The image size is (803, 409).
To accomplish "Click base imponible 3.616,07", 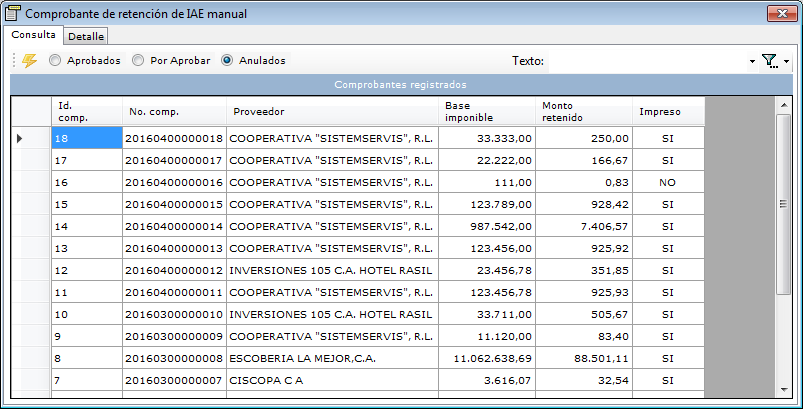I will point(487,380).
